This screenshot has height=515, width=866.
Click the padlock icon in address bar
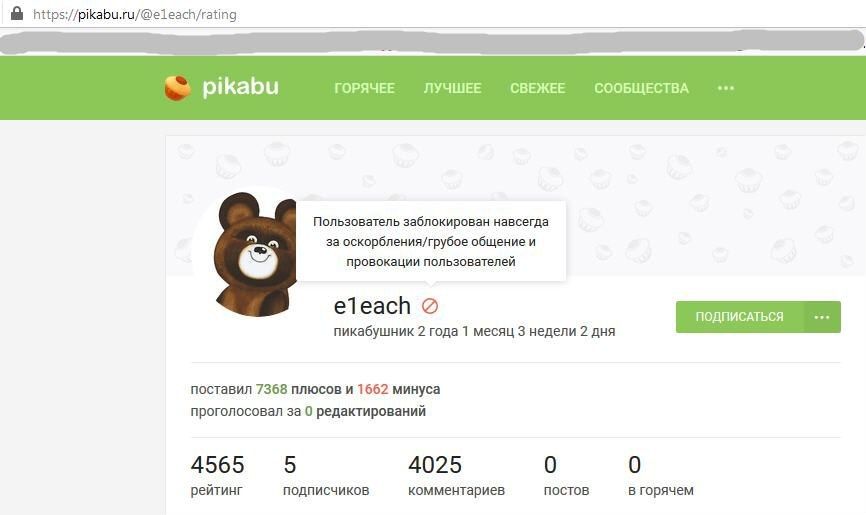[x=17, y=13]
